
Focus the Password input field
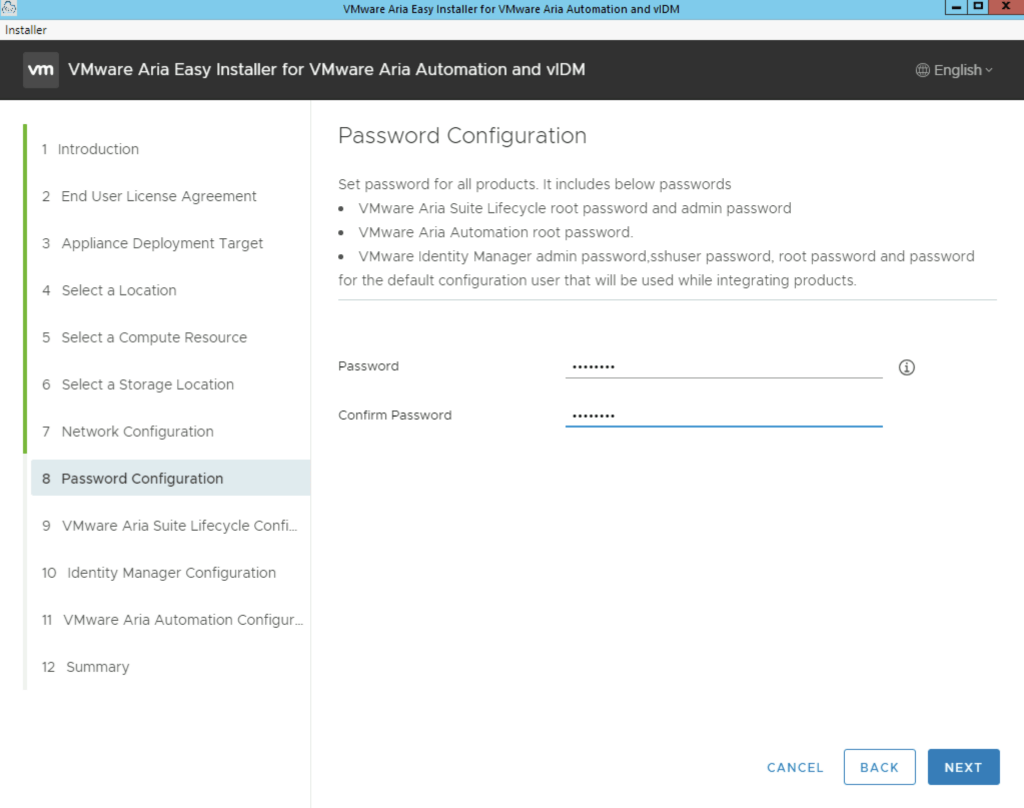point(724,366)
